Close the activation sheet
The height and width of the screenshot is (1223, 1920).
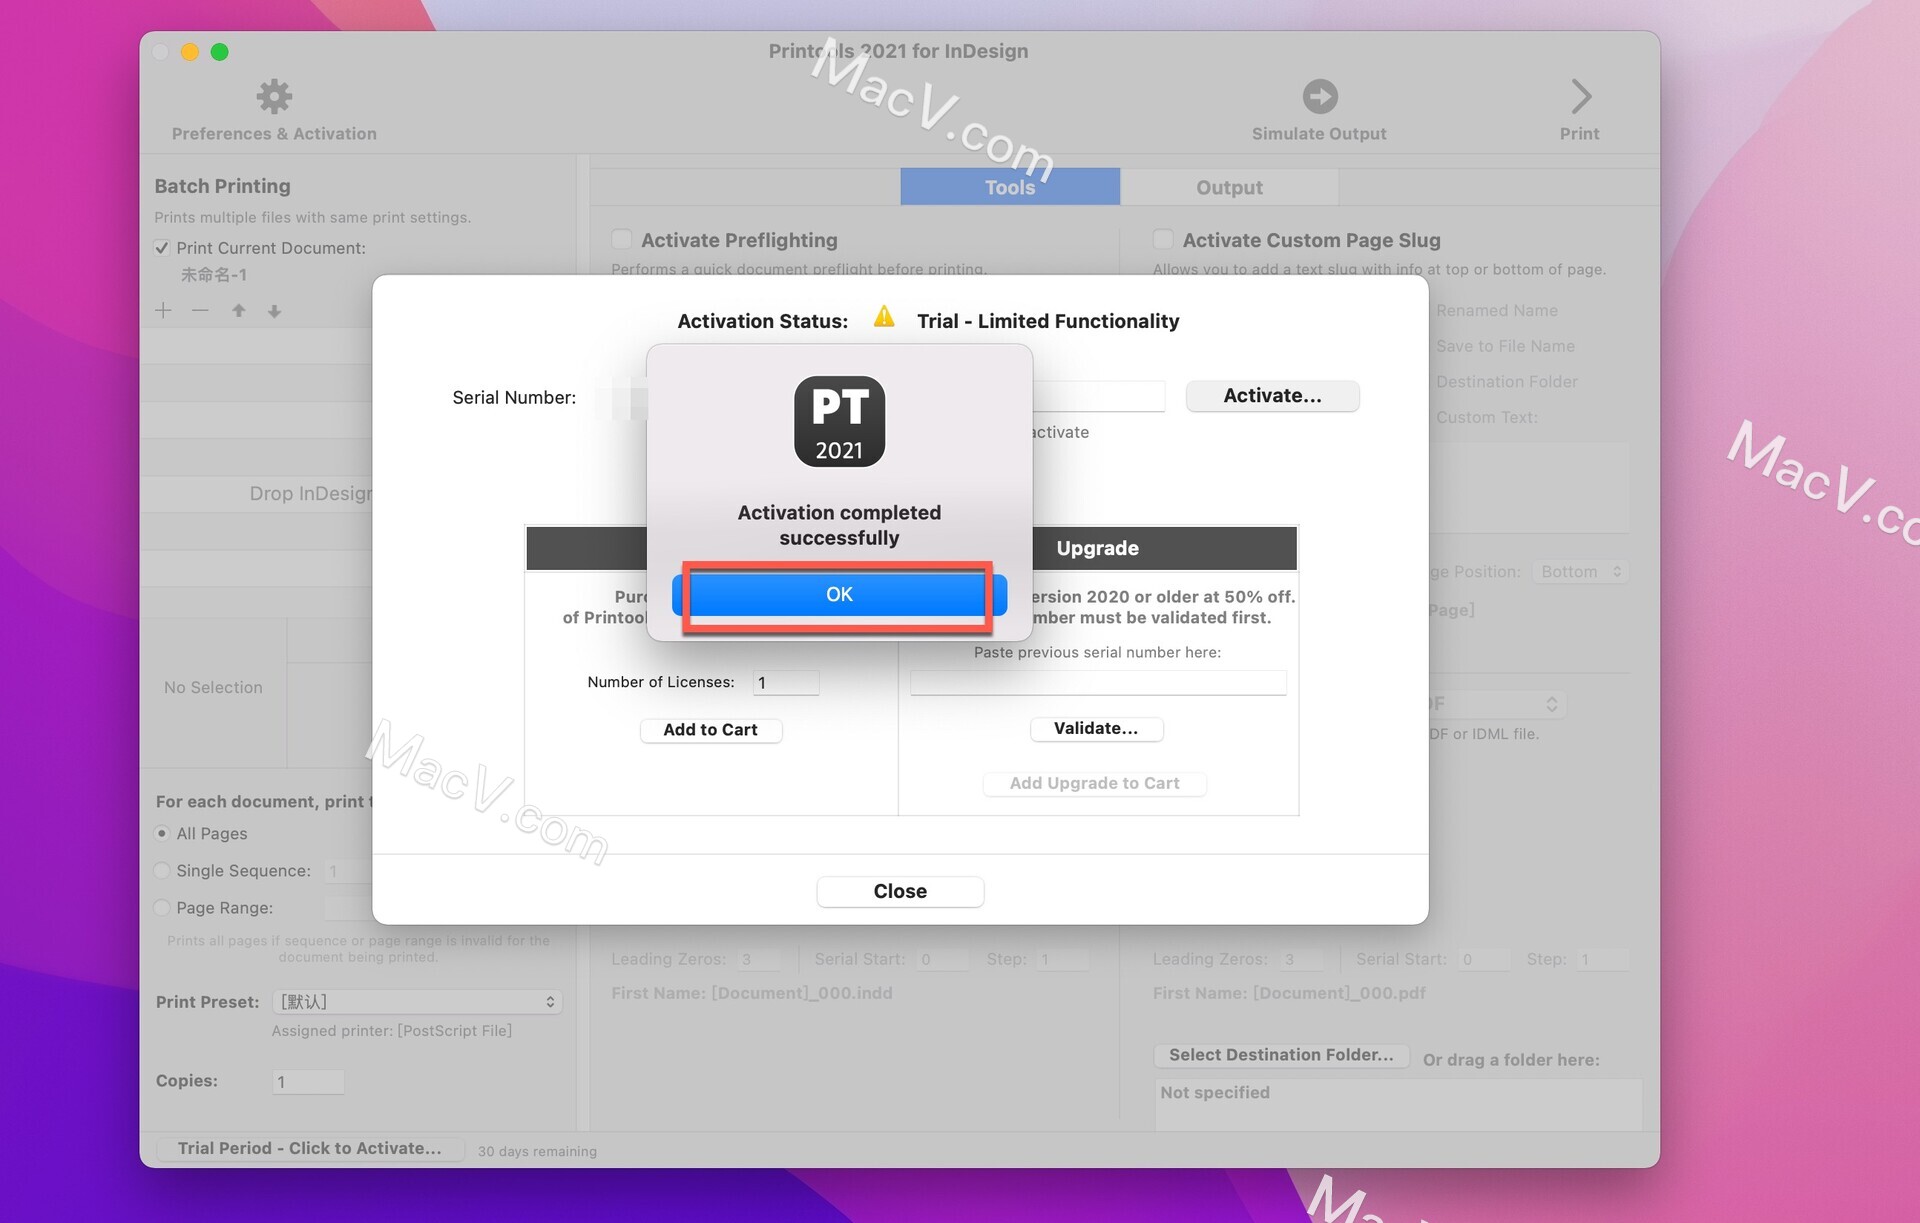coord(900,891)
